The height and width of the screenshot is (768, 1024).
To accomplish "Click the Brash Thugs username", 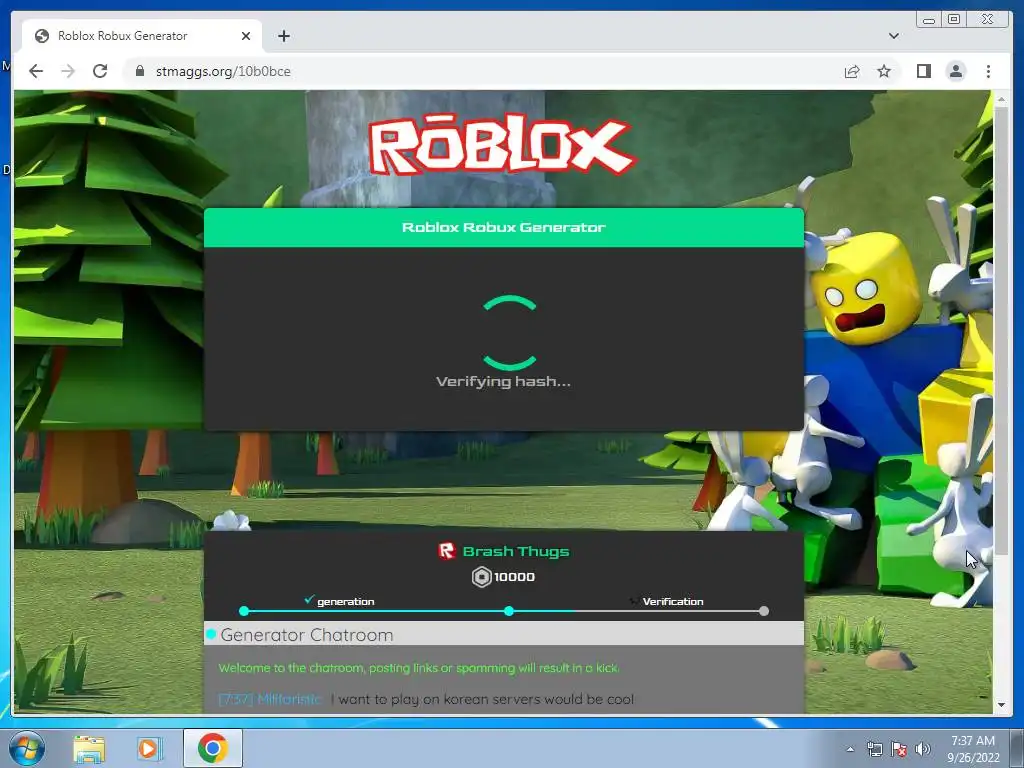I will click(x=516, y=552).
